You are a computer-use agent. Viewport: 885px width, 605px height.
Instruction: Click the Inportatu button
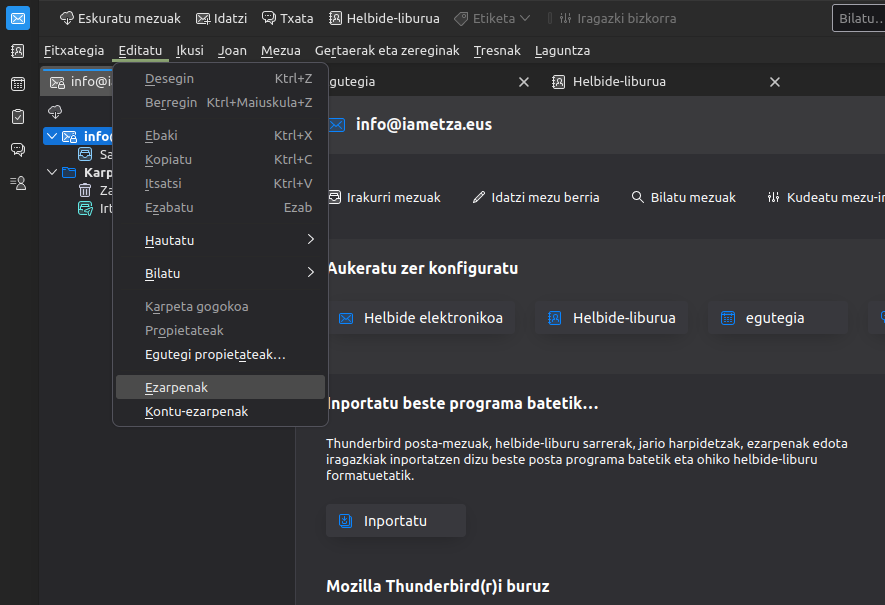click(x=396, y=521)
